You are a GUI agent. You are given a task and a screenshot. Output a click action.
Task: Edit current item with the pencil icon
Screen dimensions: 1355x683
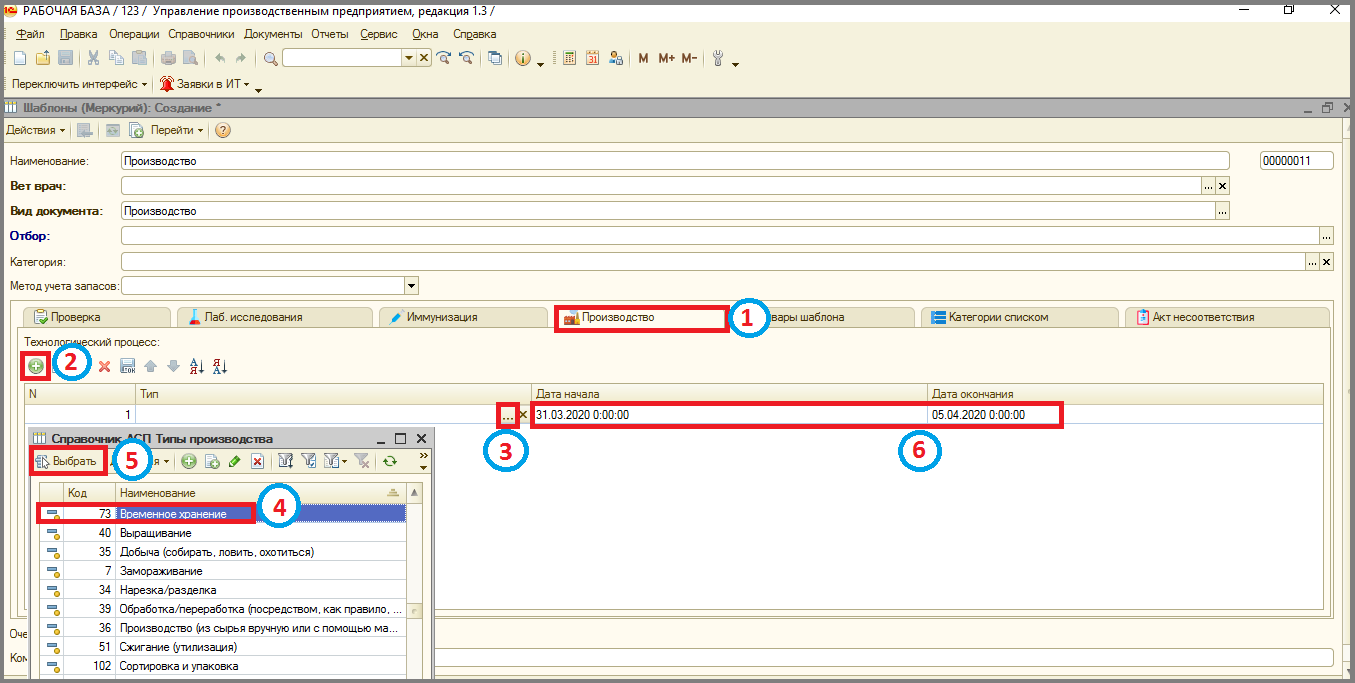pos(234,461)
